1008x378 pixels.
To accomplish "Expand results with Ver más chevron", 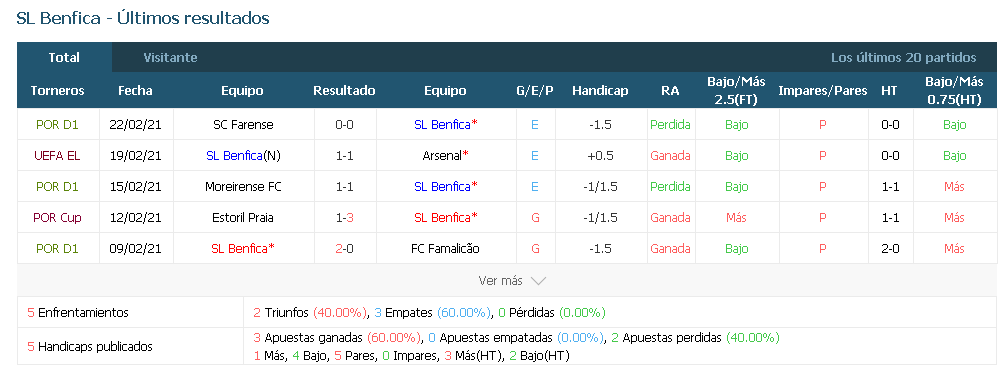I will pyautogui.click(x=512, y=281).
